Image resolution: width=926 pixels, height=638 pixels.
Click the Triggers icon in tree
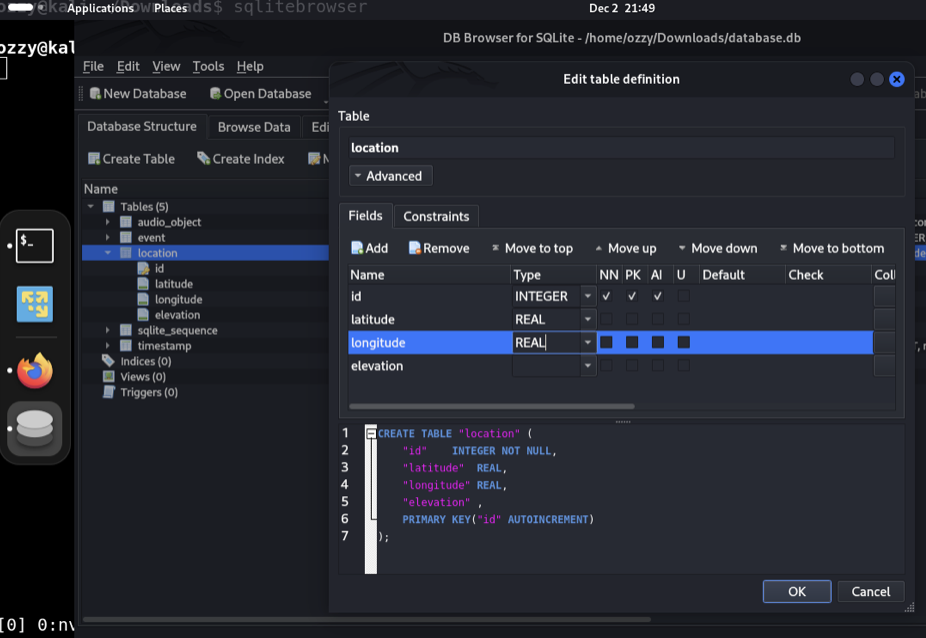109,392
